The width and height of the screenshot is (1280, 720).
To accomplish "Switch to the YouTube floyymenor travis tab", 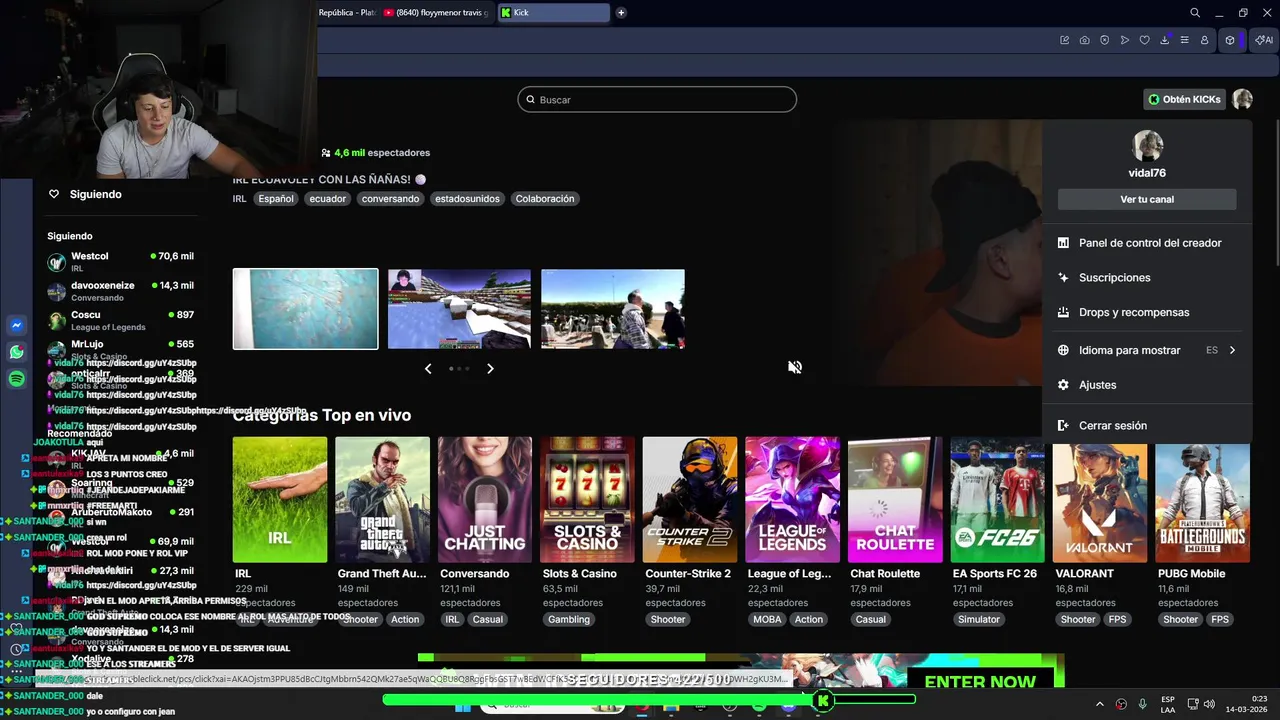I will [x=437, y=13].
